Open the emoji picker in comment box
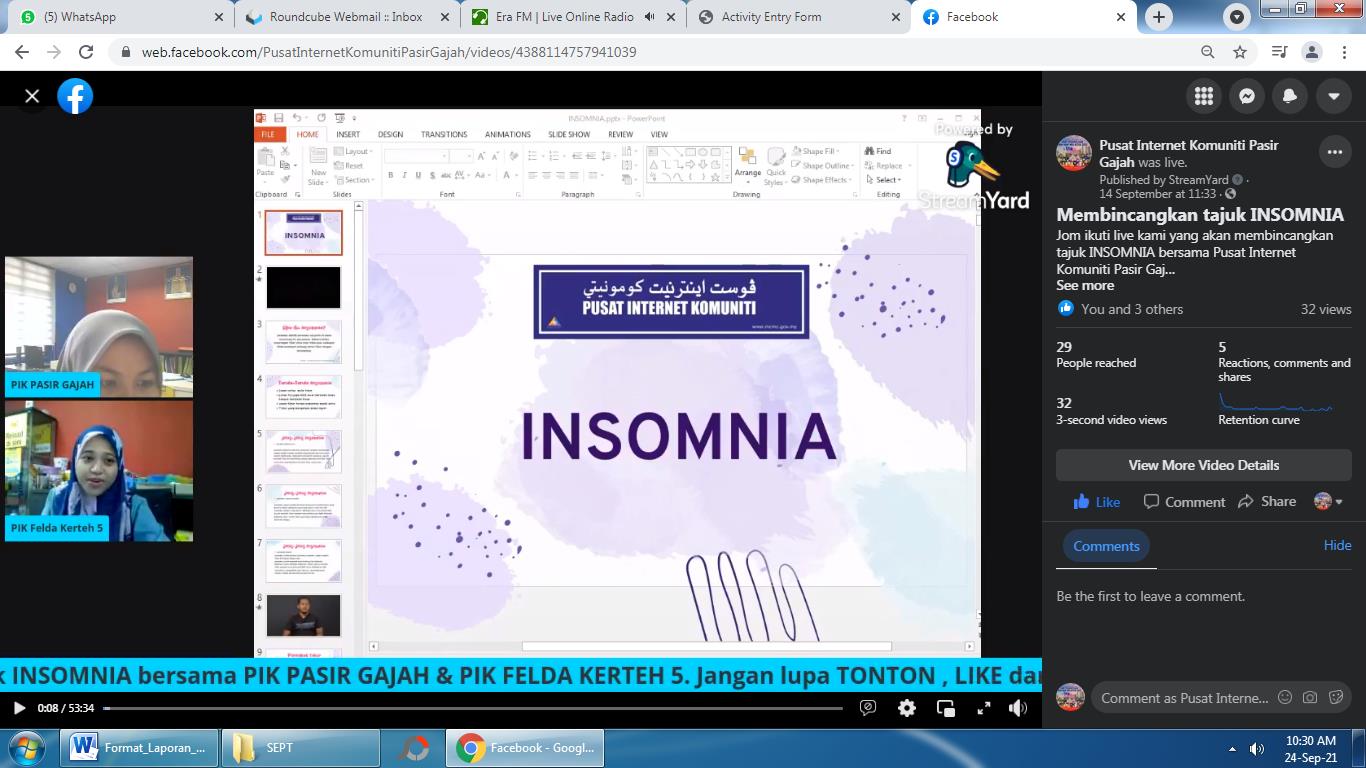This screenshot has width=1366, height=768. pos(1285,698)
